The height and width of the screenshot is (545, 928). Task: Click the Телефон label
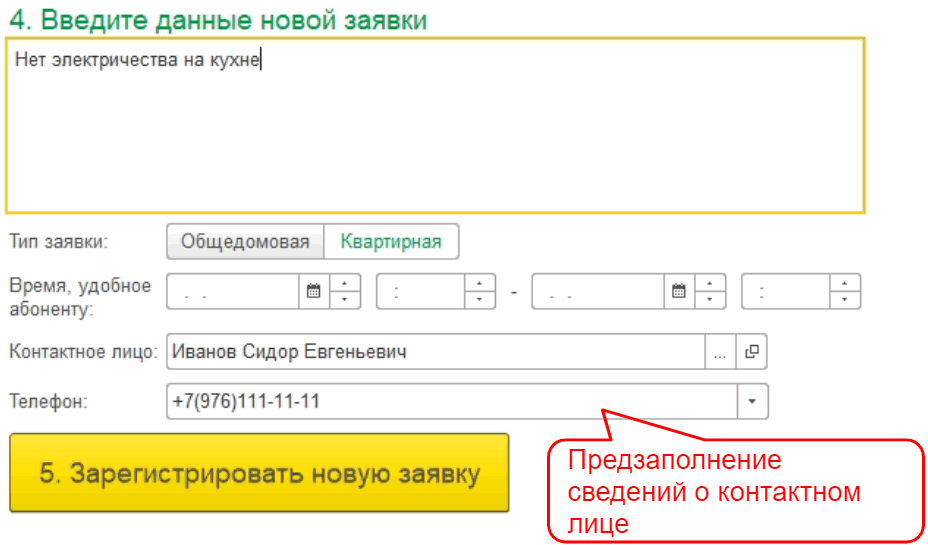point(48,402)
